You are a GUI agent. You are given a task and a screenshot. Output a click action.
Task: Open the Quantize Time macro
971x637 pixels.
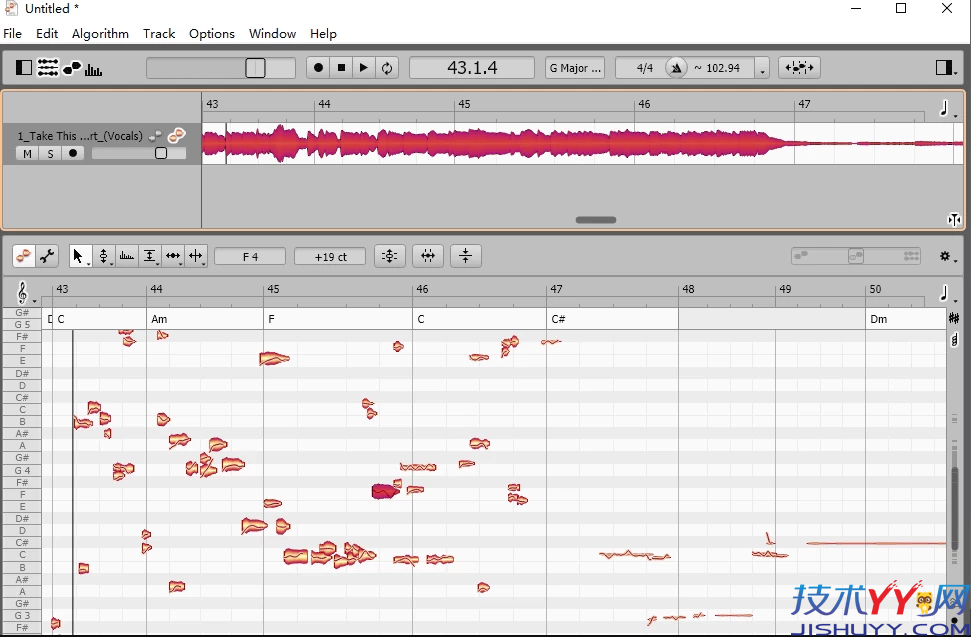coord(427,256)
